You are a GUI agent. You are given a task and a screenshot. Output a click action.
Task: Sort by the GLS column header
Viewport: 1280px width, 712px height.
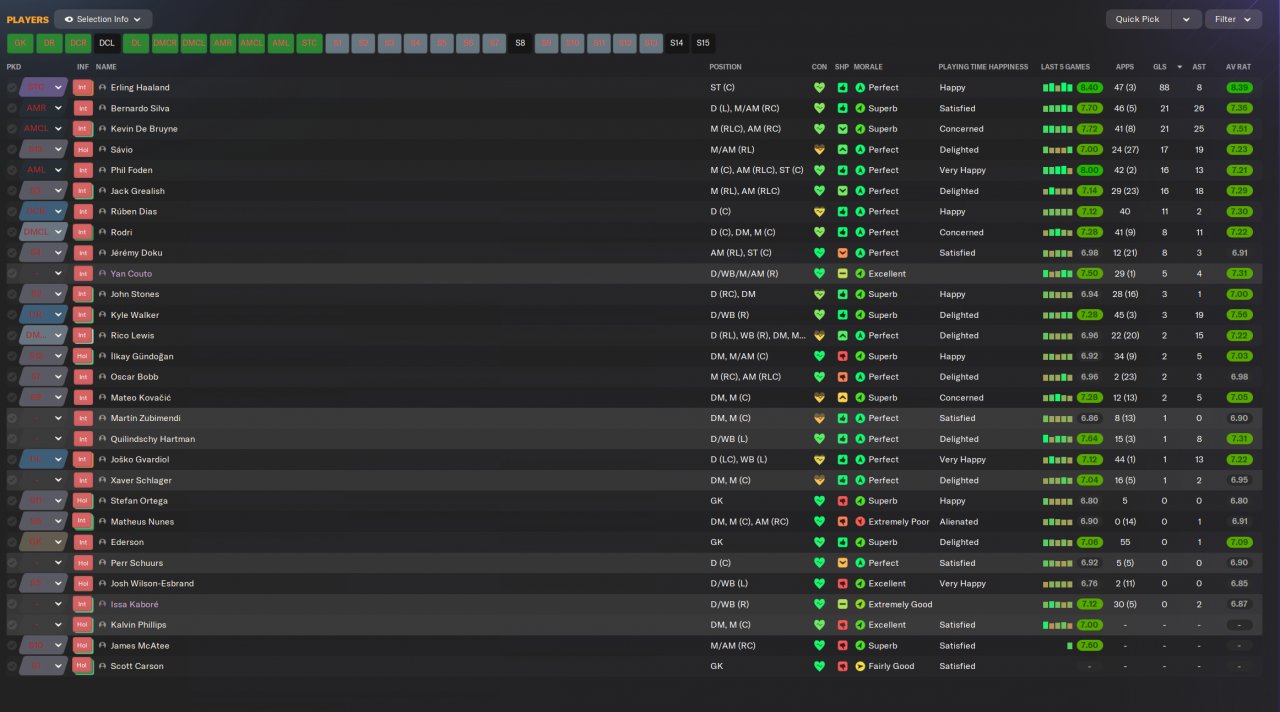pyautogui.click(x=1159, y=67)
